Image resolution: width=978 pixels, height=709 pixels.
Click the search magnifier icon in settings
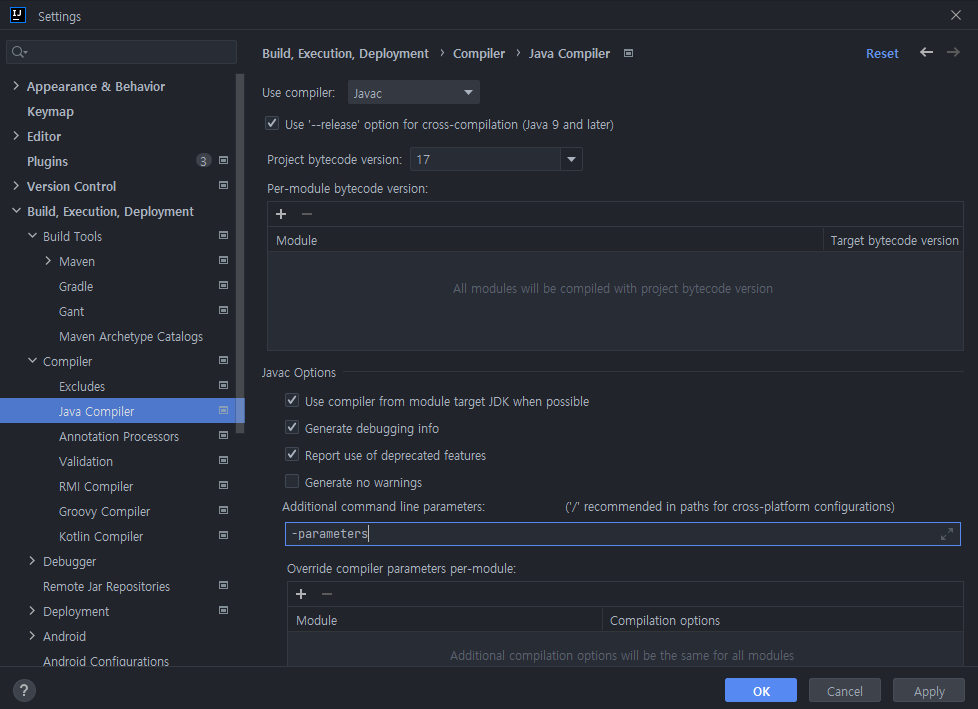tap(19, 52)
